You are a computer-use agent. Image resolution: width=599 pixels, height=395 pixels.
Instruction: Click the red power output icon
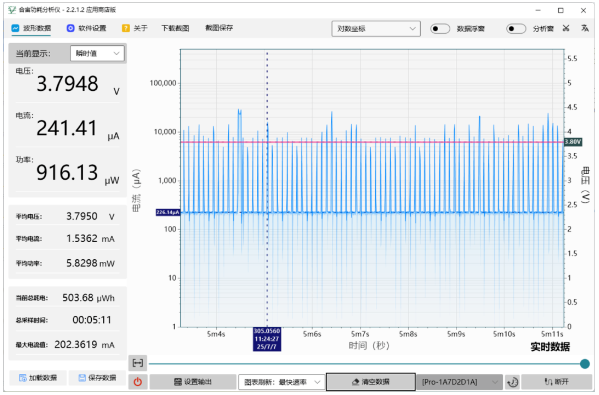point(138,382)
